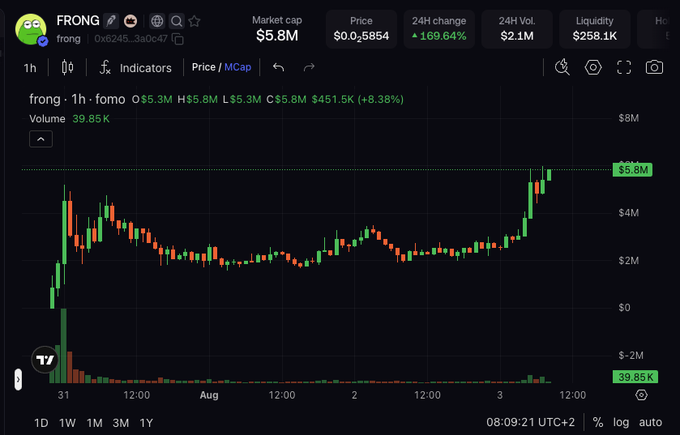The height and width of the screenshot is (435, 680).
Task: Click the Liquidity $258.1K card
Action: point(595,29)
